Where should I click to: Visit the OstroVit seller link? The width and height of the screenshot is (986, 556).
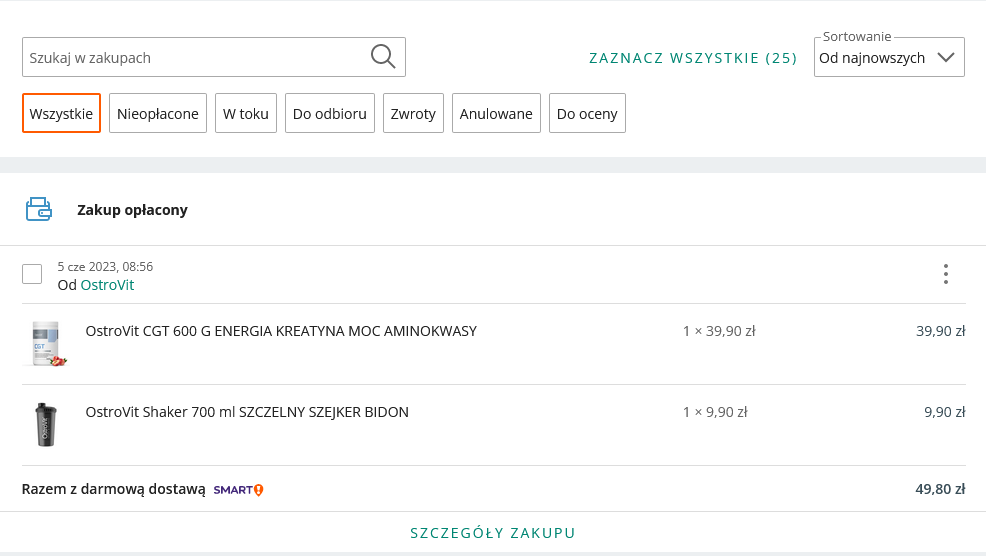108,285
